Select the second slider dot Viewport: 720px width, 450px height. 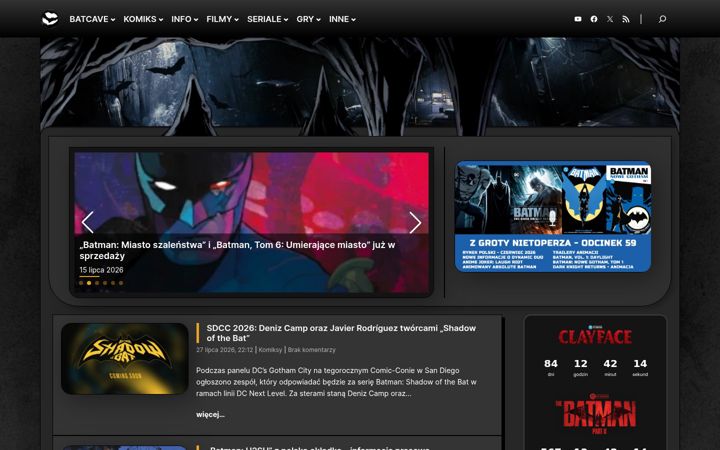(89, 283)
